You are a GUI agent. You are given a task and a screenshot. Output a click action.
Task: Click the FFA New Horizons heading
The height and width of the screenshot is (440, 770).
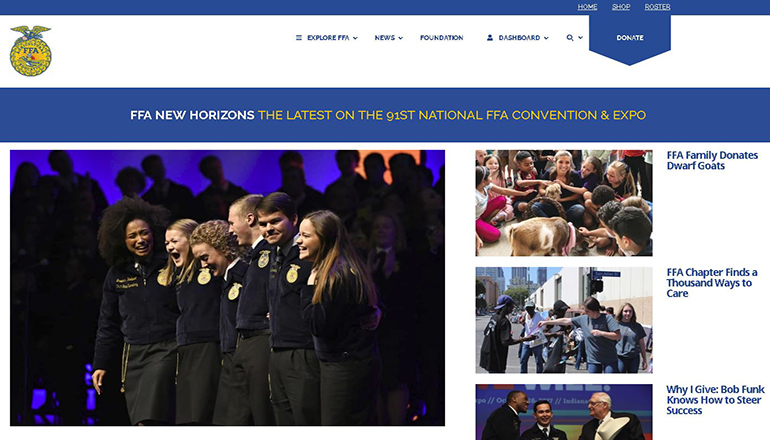point(192,115)
